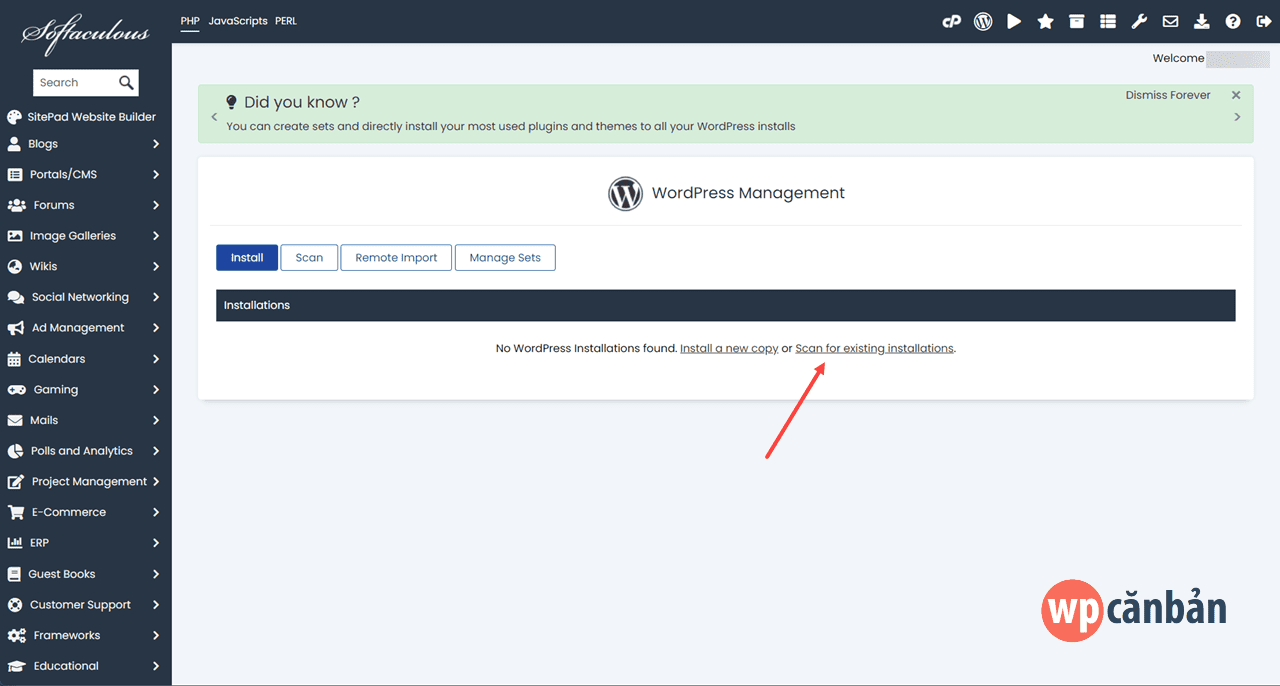The height and width of the screenshot is (686, 1280).
Task: Click the Ad Management megaphone icon
Action: coord(15,328)
